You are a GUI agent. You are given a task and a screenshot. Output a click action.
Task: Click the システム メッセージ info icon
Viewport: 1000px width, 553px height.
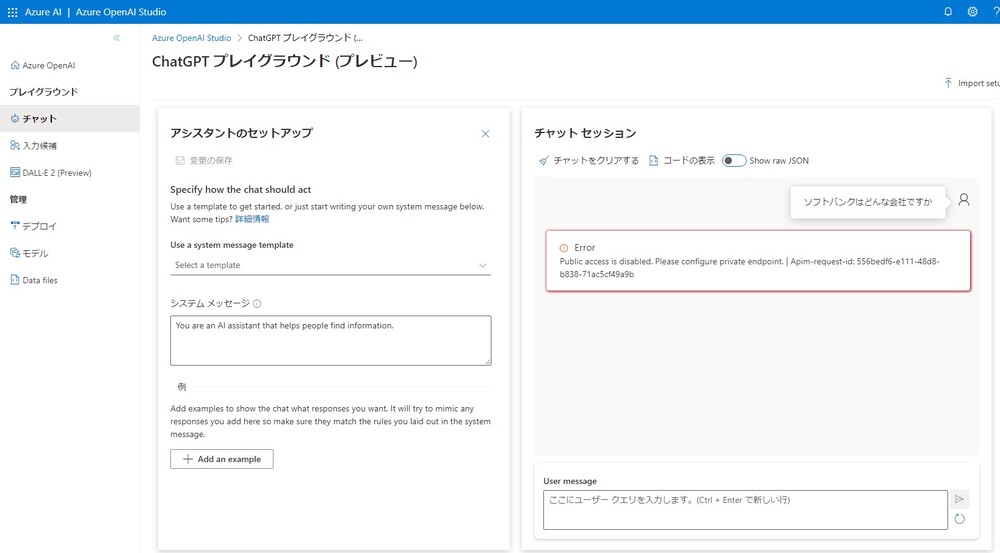coord(257,304)
